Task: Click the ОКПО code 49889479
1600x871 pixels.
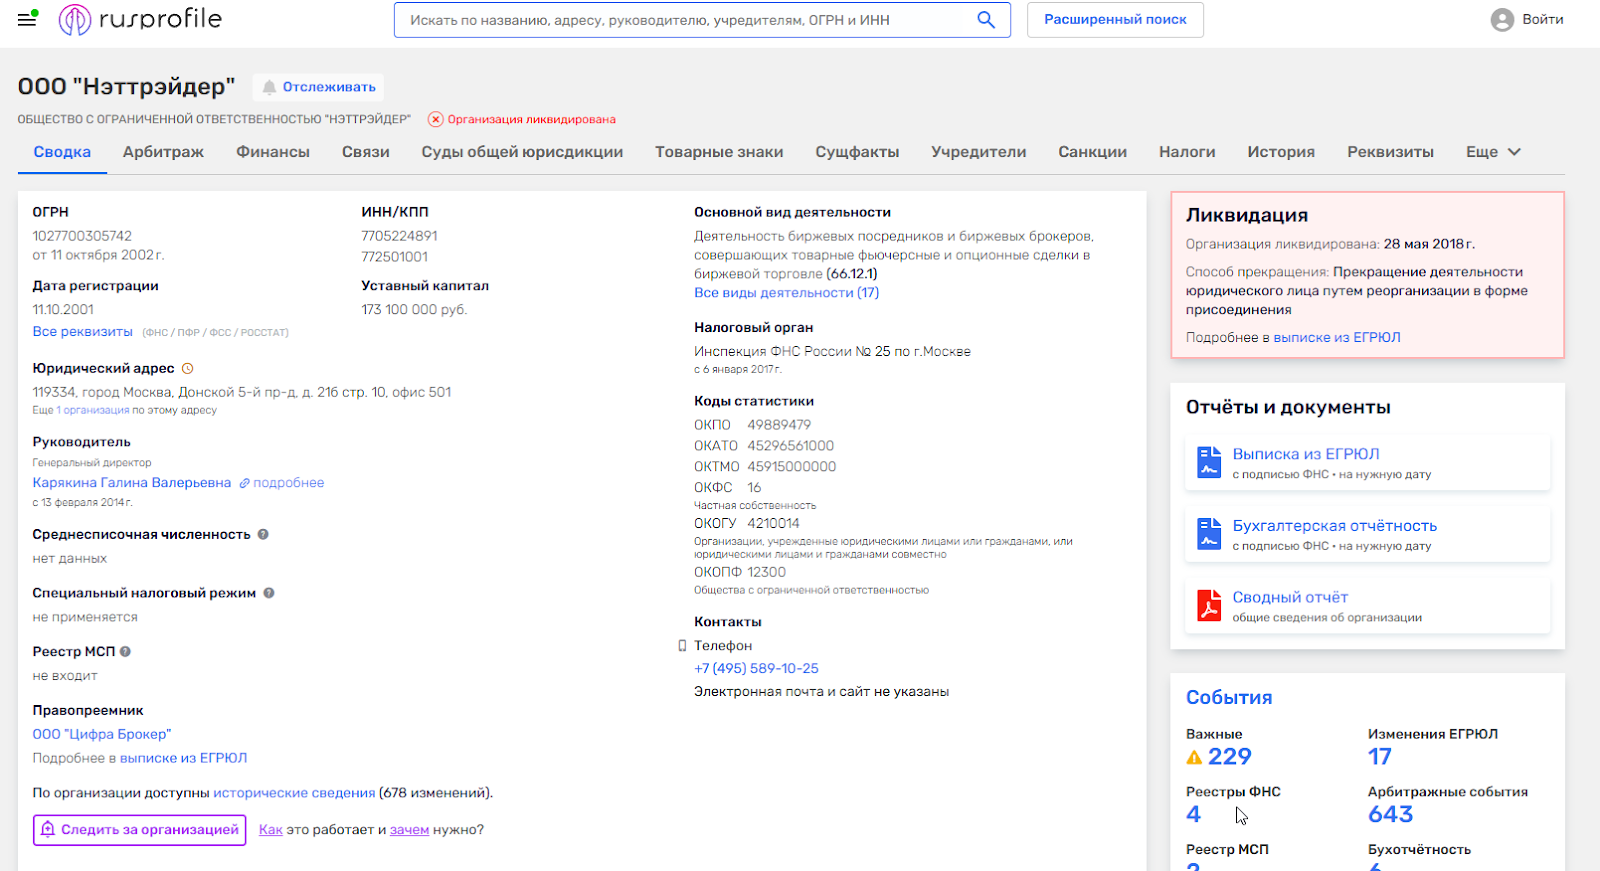Action: [x=779, y=425]
